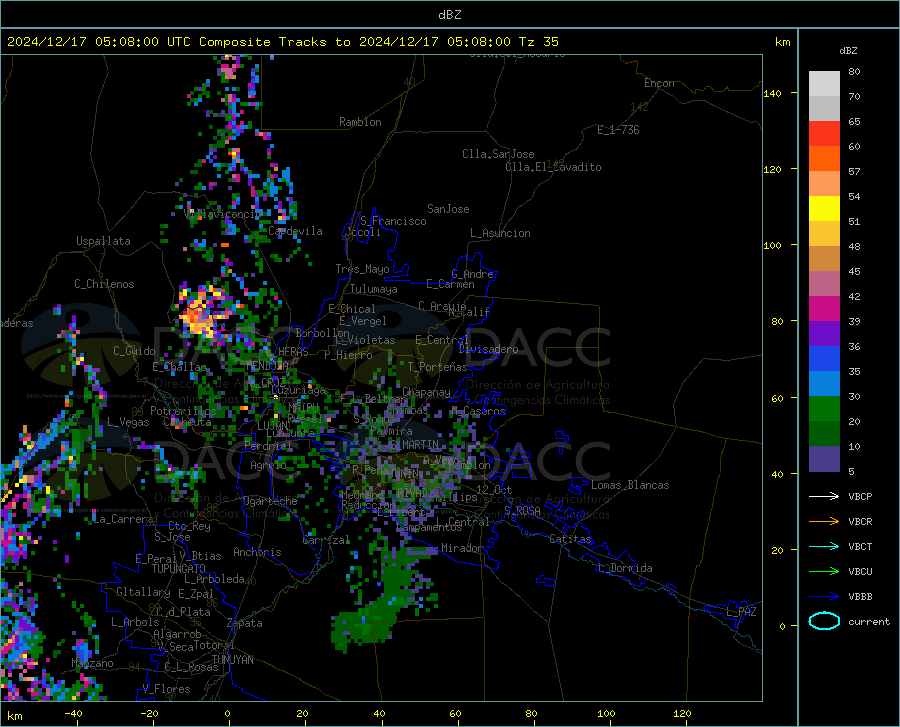Screen dimensions: 900x727
Task: Click the 'L_Dormida' map label
Action: tap(625, 568)
